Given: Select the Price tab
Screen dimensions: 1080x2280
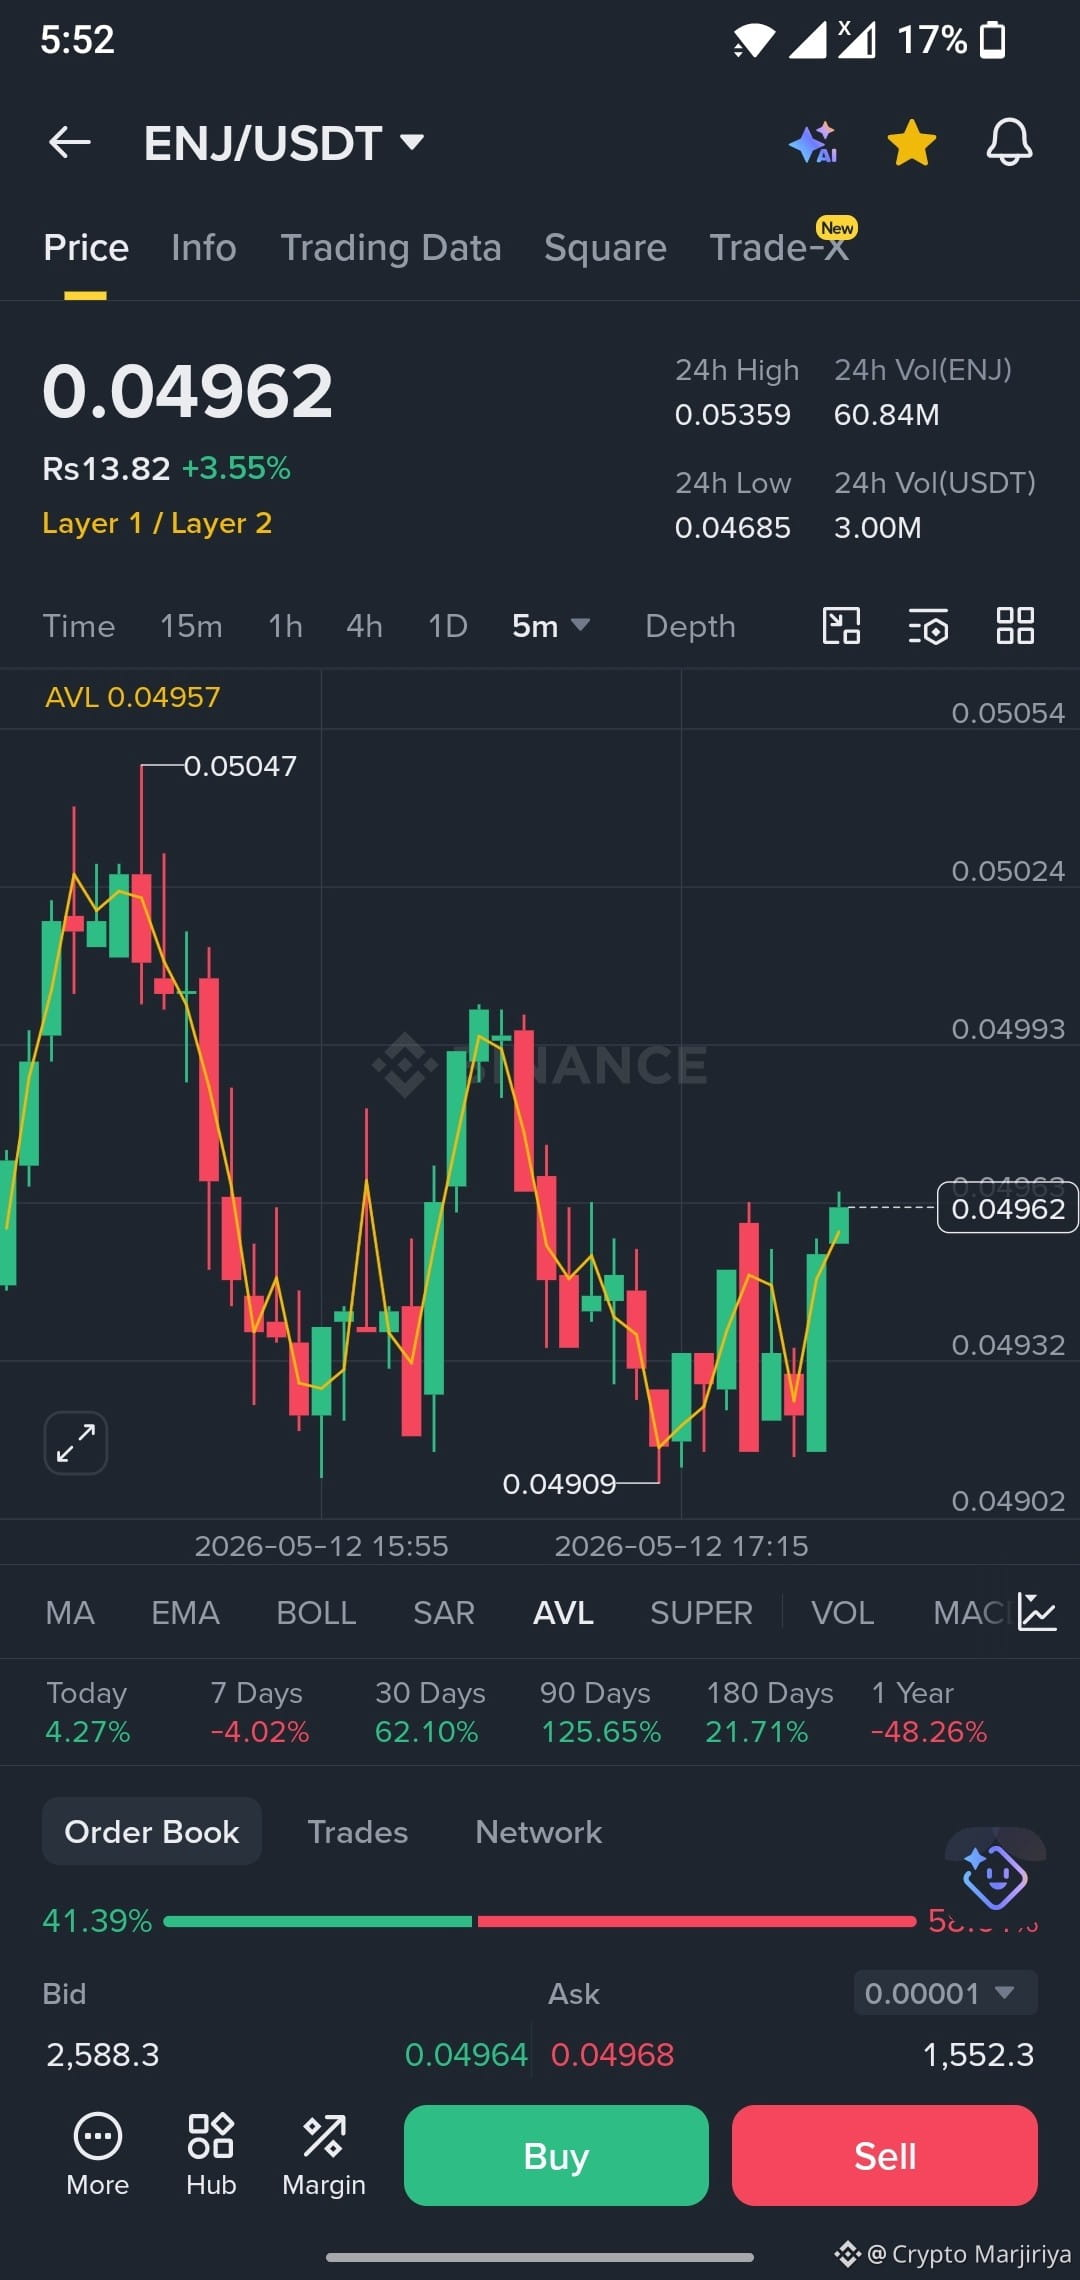Looking at the screenshot, I should [86, 247].
